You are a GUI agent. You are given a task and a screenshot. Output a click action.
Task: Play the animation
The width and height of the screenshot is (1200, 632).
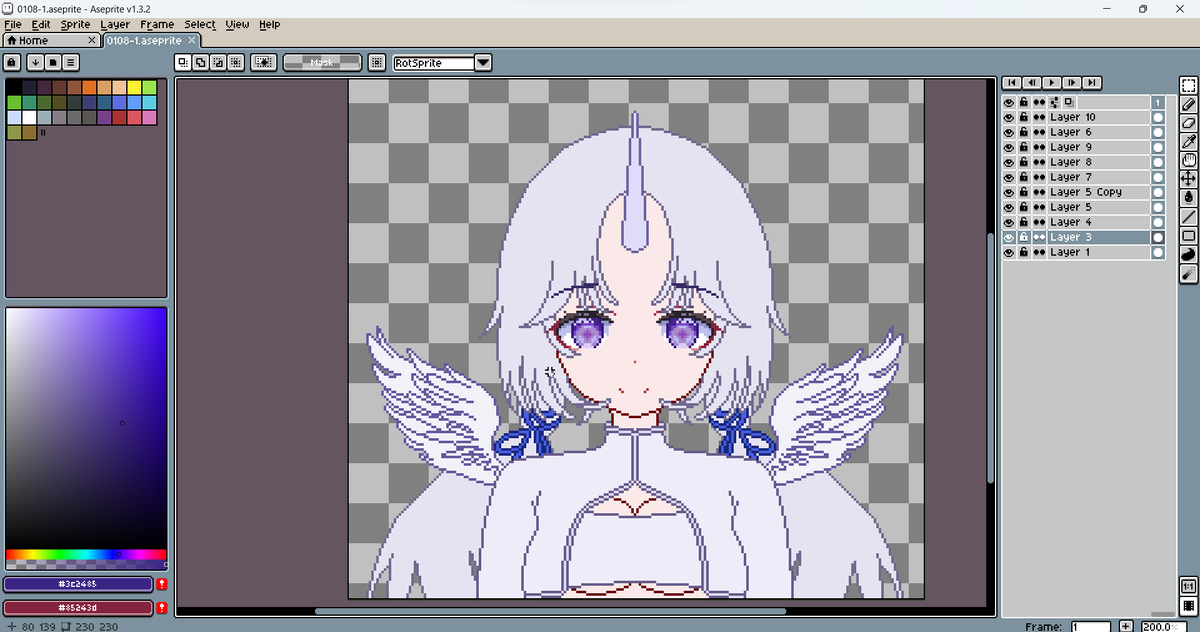(x=1052, y=82)
